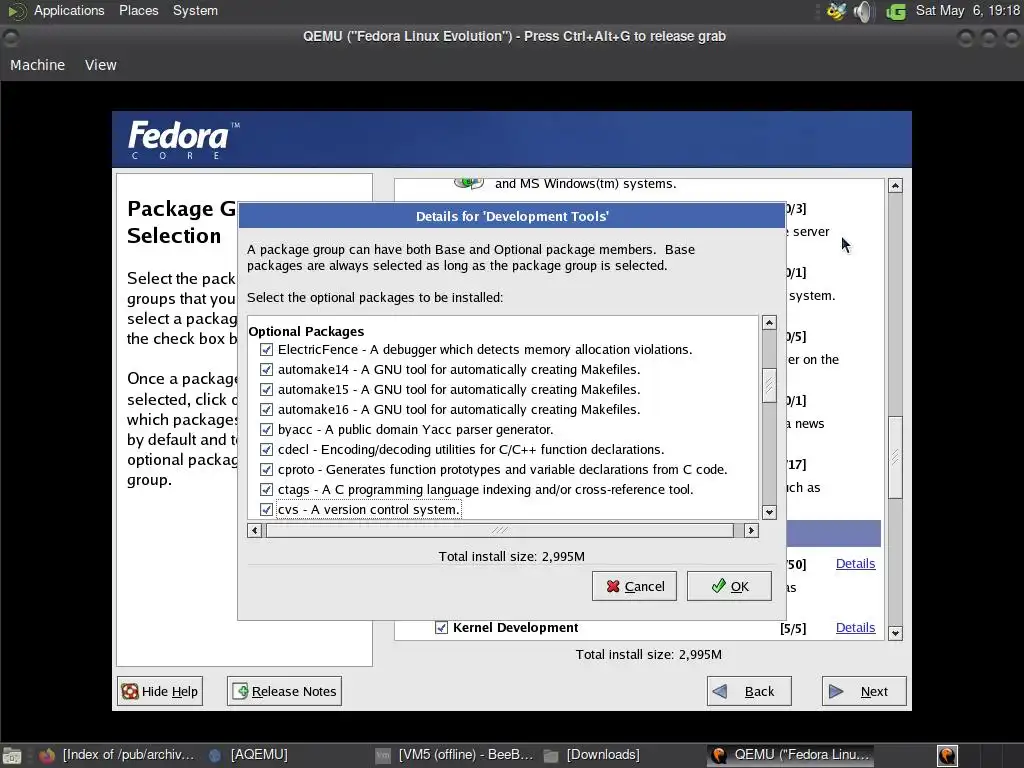Click the document icon on Release Notes
Image resolution: width=1024 pixels, height=768 pixels.
[x=240, y=691]
